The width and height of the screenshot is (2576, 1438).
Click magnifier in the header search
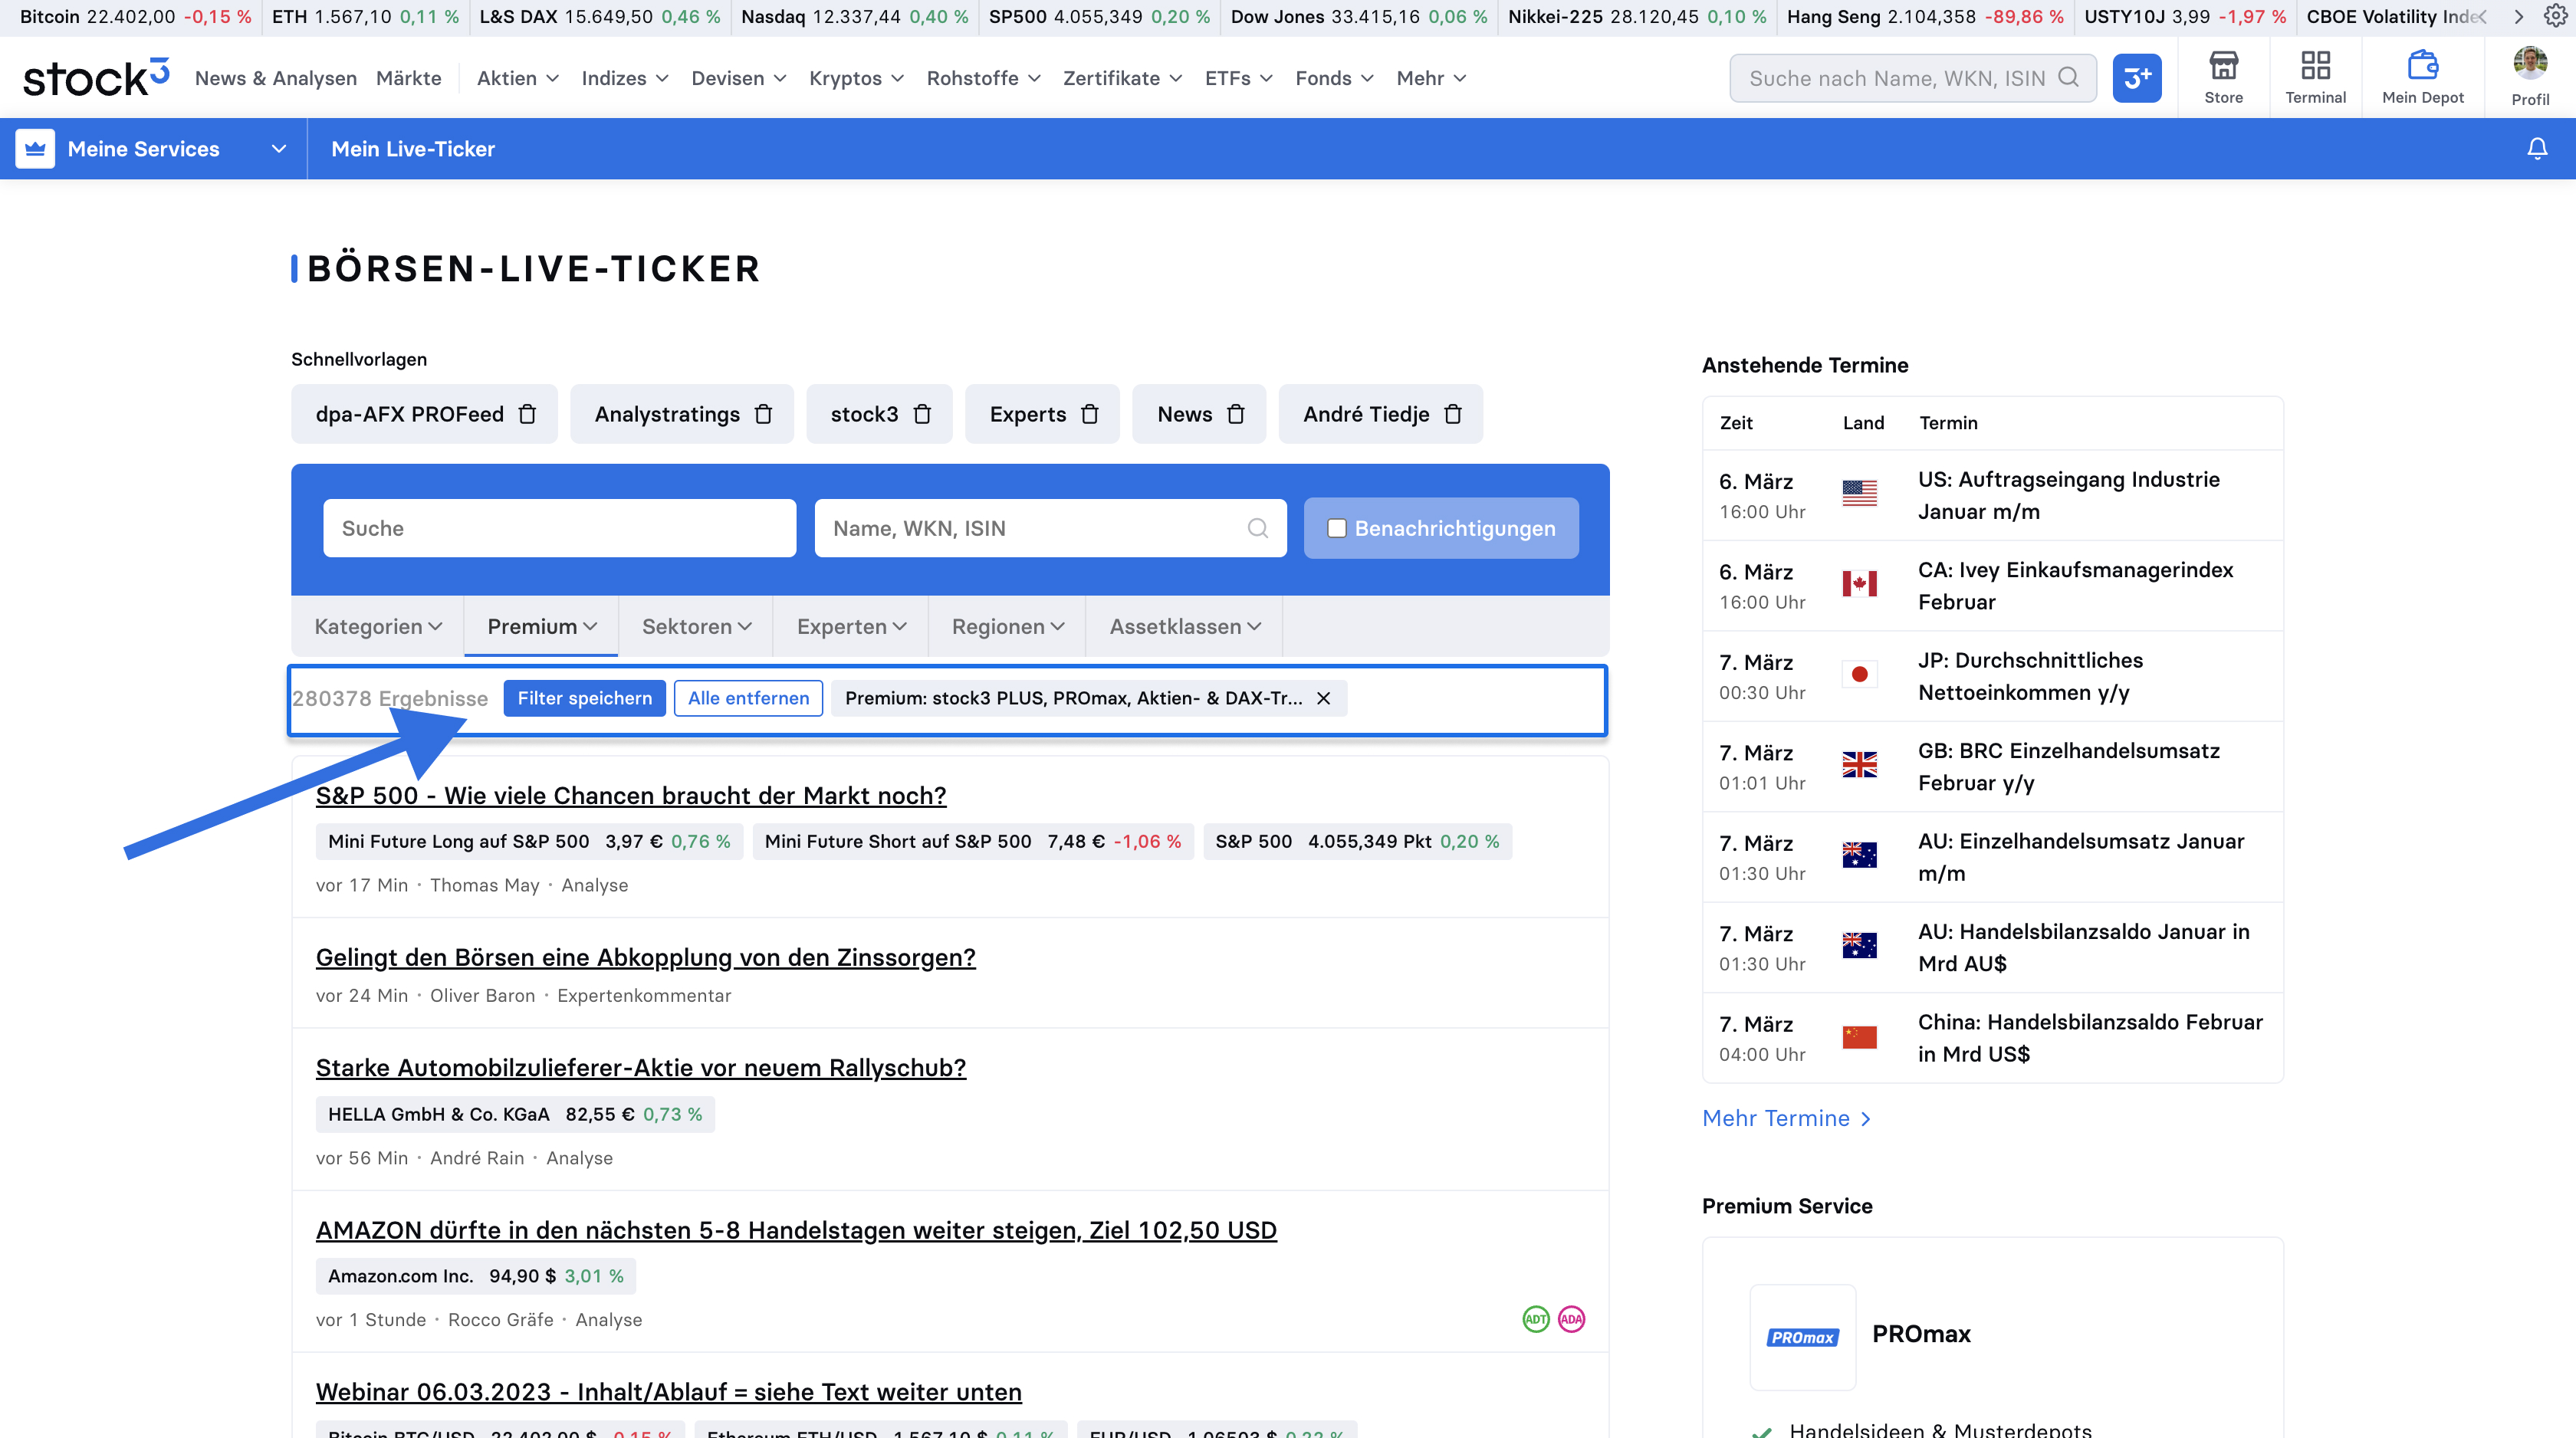click(x=2068, y=78)
